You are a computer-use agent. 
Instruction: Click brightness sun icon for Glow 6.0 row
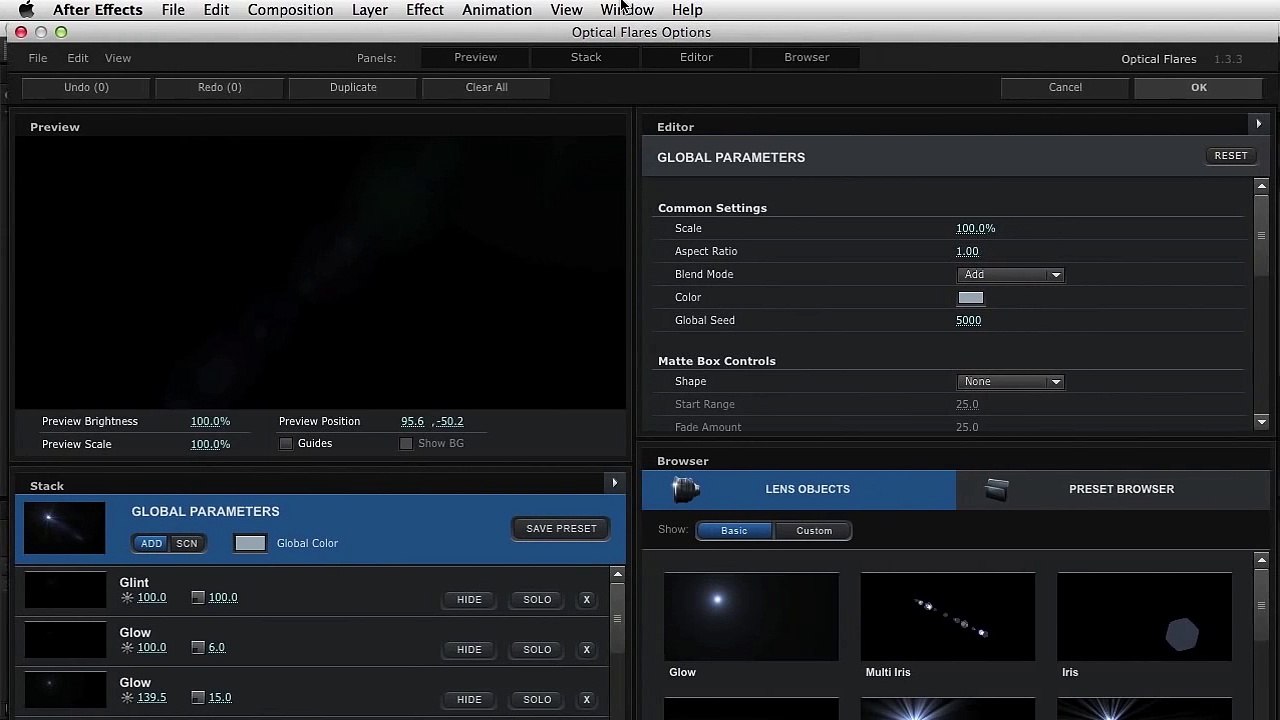click(x=127, y=648)
